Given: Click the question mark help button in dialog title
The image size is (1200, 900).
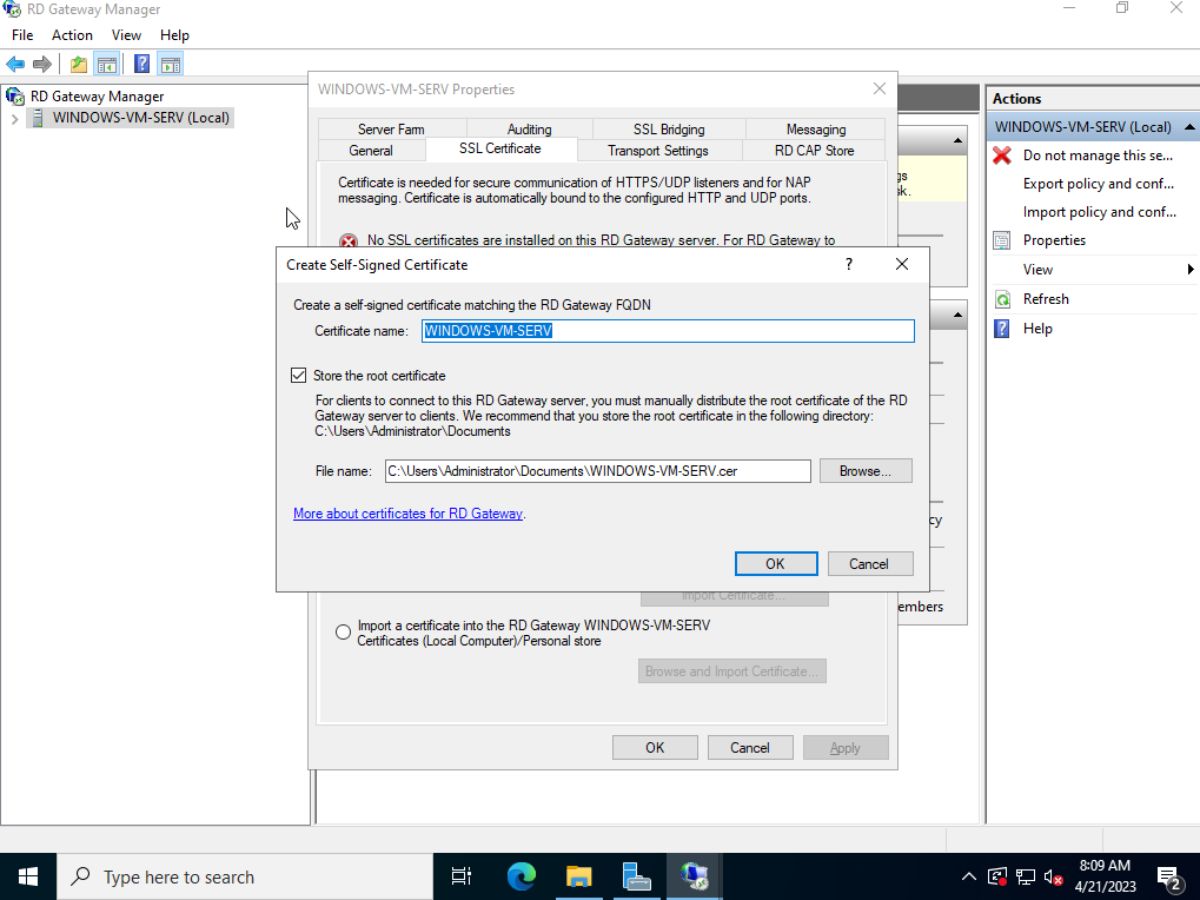Looking at the screenshot, I should tap(849, 264).
